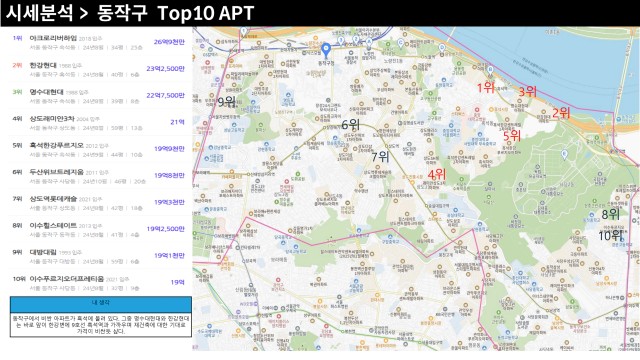
Task: Select the red 4위 map marker
Action: click(437, 175)
